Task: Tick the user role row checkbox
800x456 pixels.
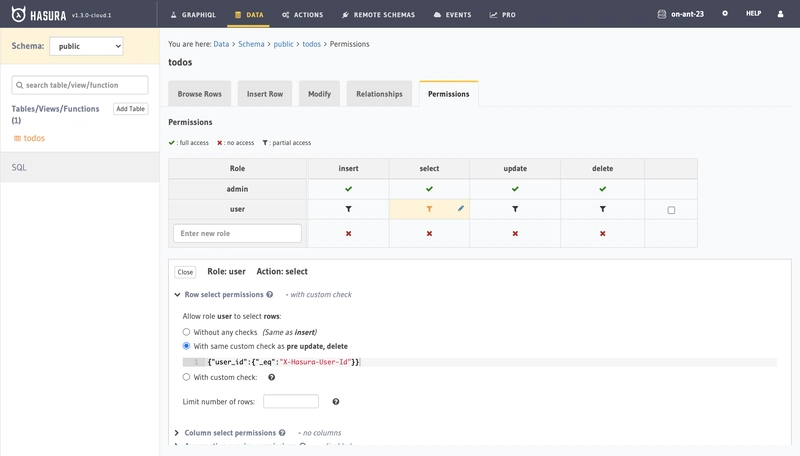Action: (671, 210)
